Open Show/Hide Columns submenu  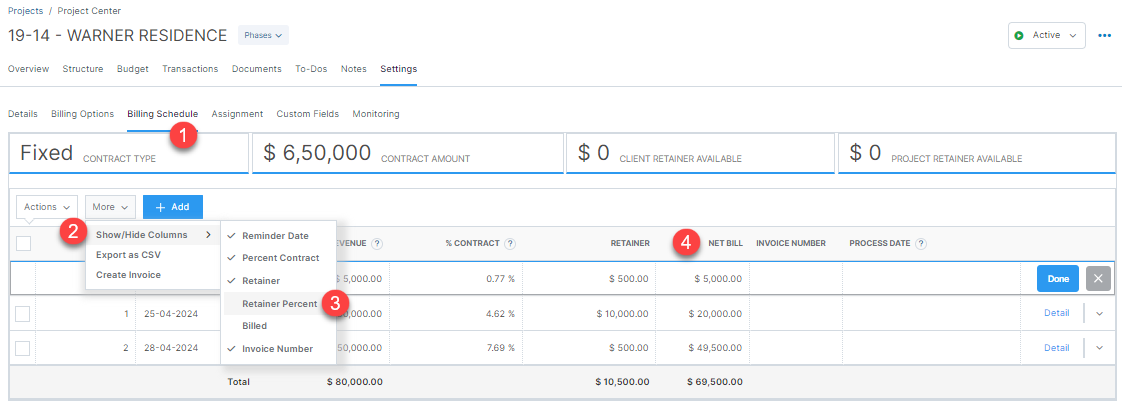click(153, 235)
